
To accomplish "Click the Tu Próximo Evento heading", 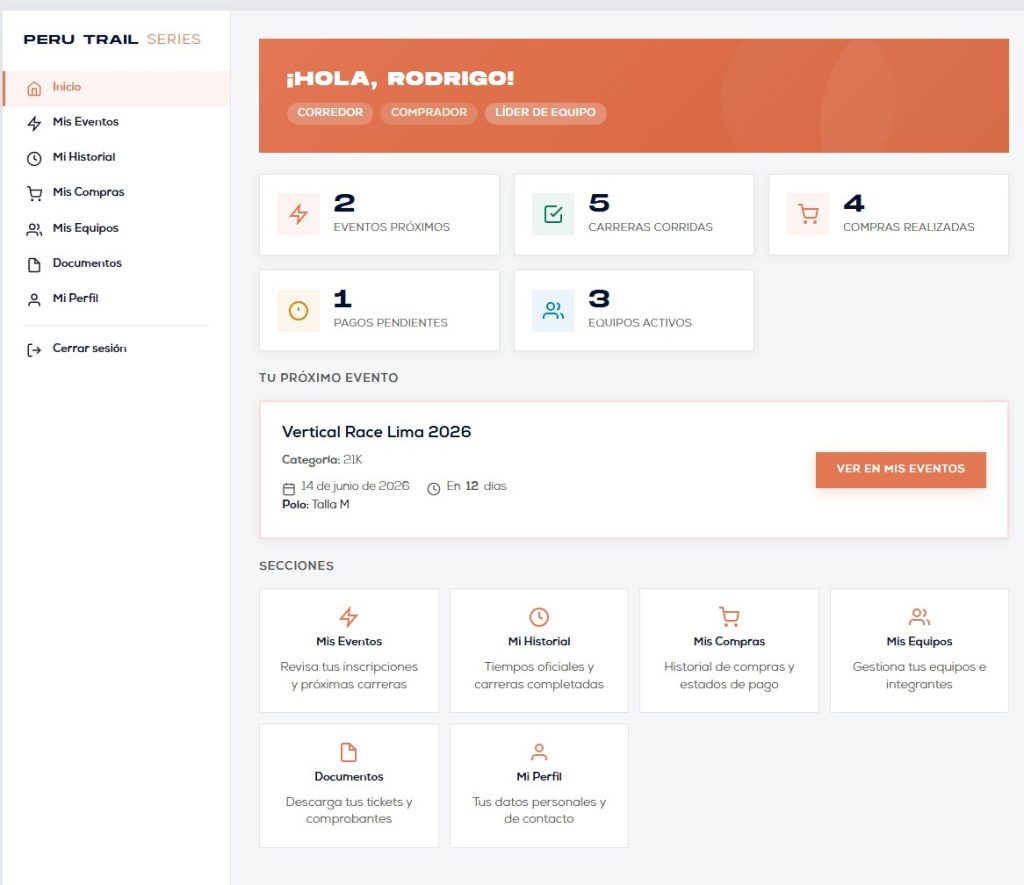I will point(328,378).
